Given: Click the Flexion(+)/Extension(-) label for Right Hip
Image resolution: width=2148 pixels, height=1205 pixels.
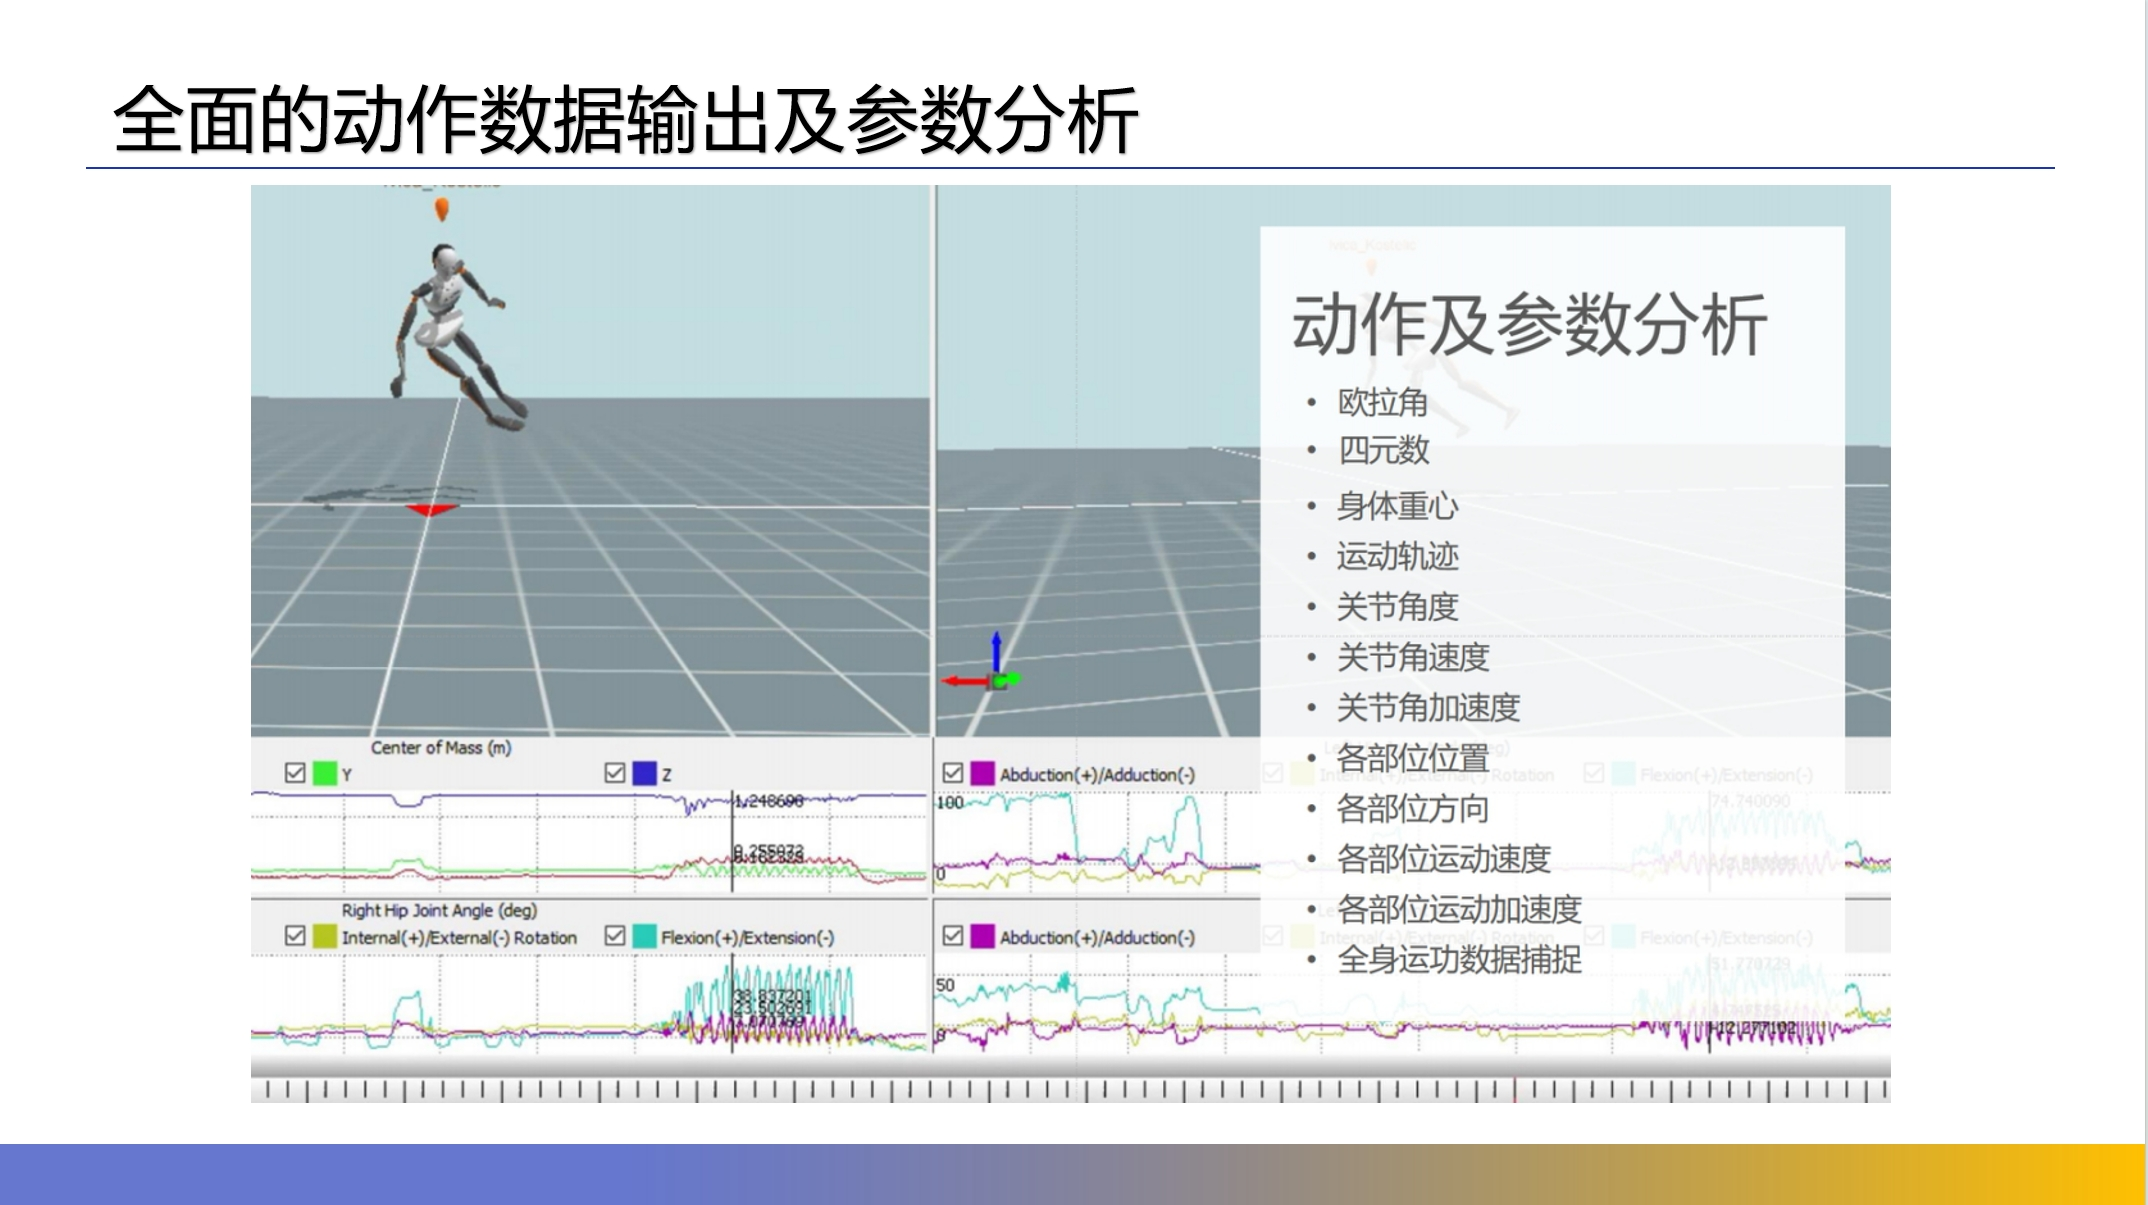Looking at the screenshot, I should pyautogui.click(x=747, y=937).
